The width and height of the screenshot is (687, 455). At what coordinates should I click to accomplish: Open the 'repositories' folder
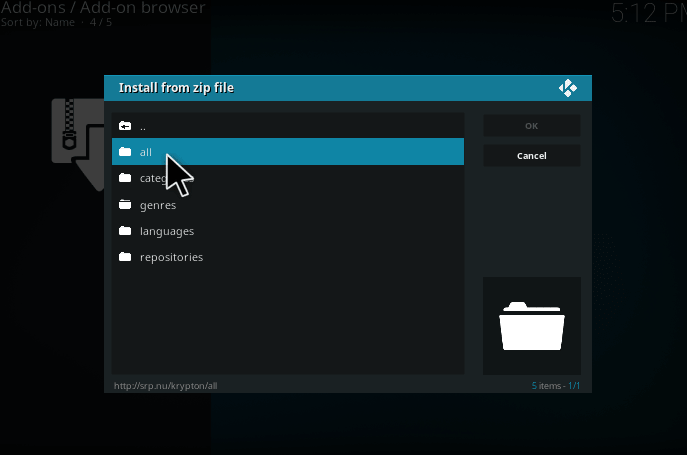point(288,257)
